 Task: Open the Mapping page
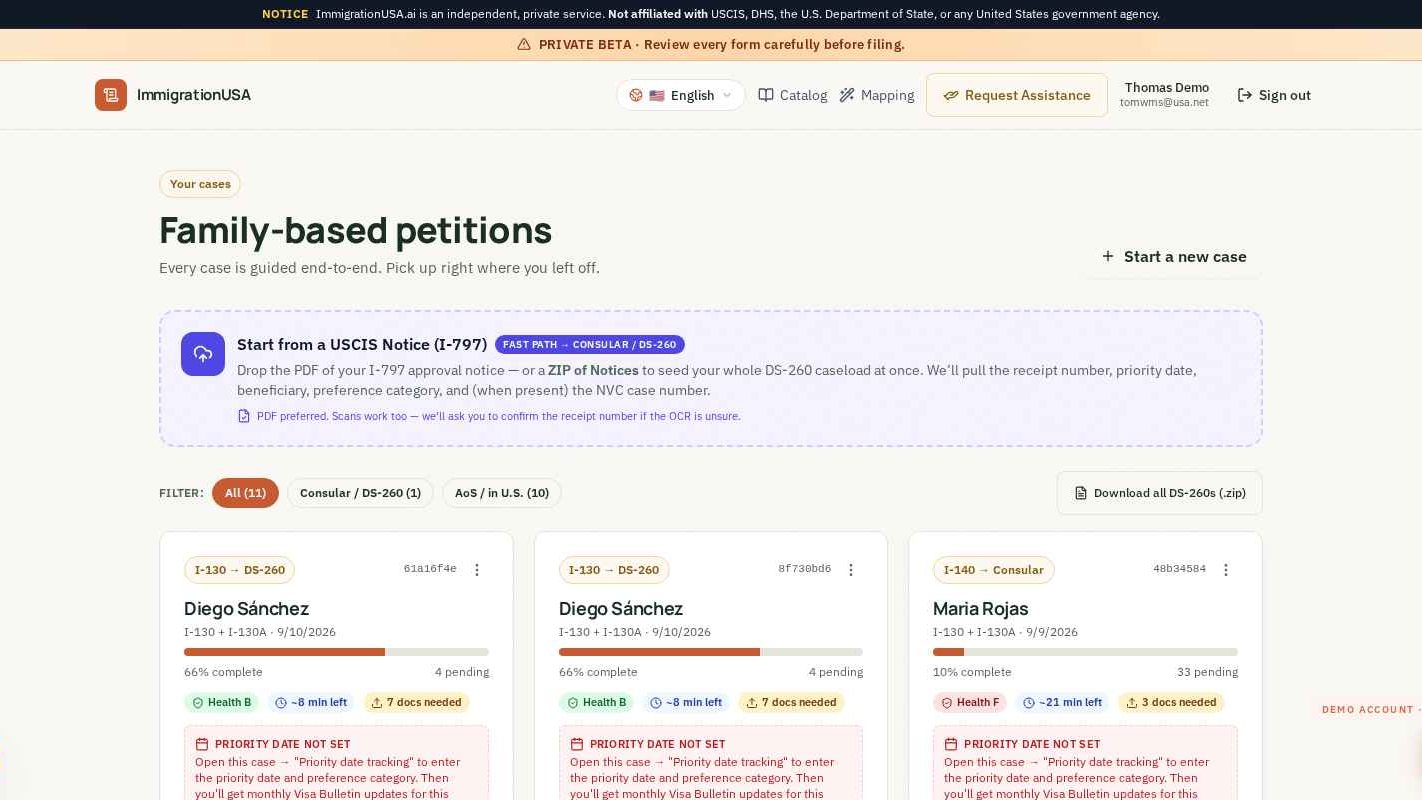click(877, 95)
